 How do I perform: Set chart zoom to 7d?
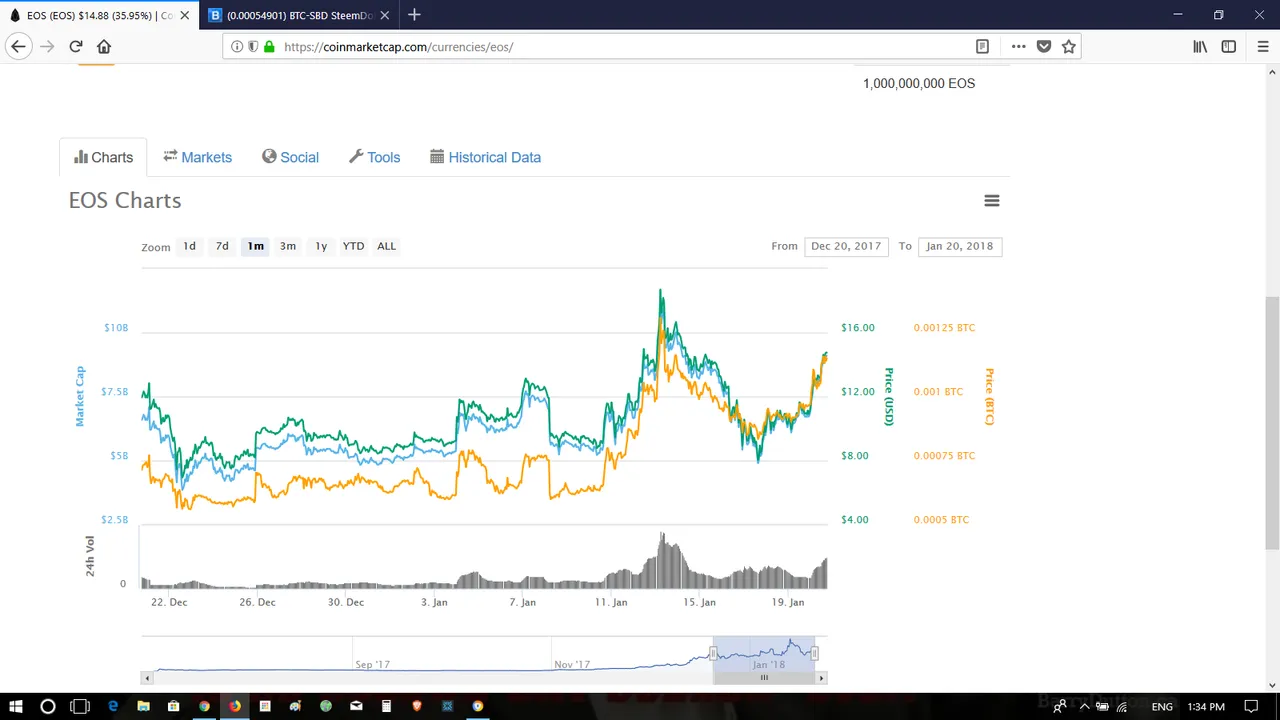click(x=222, y=246)
